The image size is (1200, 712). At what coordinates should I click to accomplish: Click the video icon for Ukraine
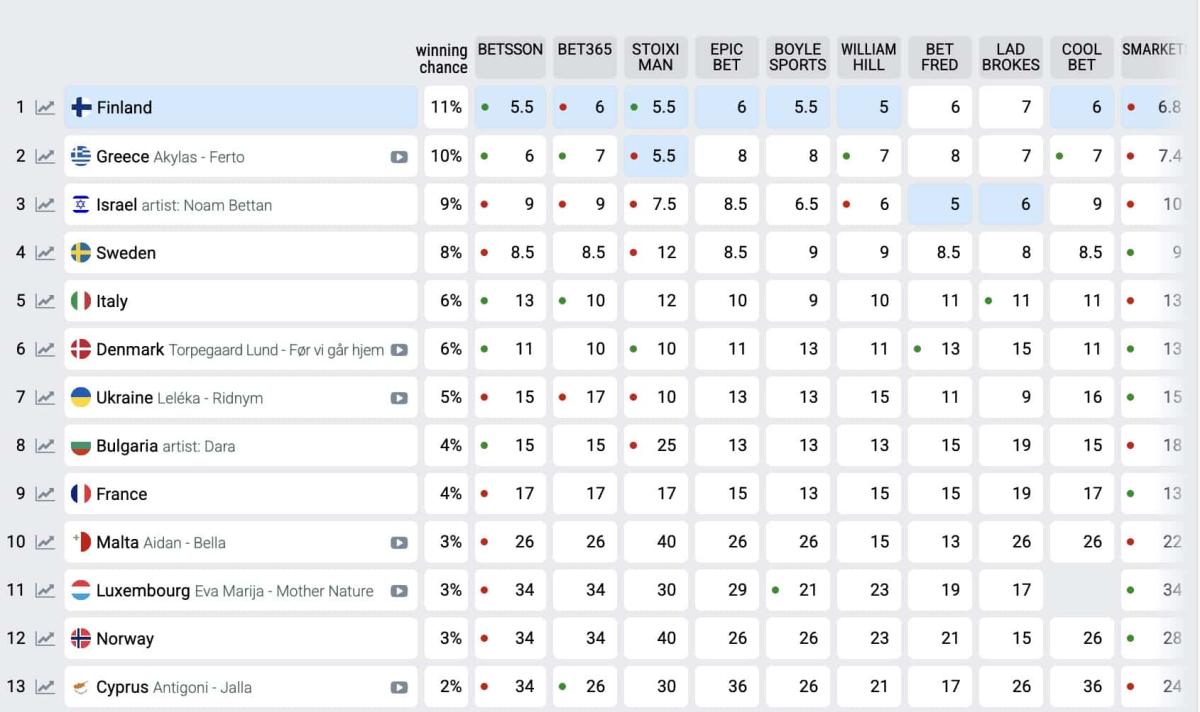(x=399, y=398)
